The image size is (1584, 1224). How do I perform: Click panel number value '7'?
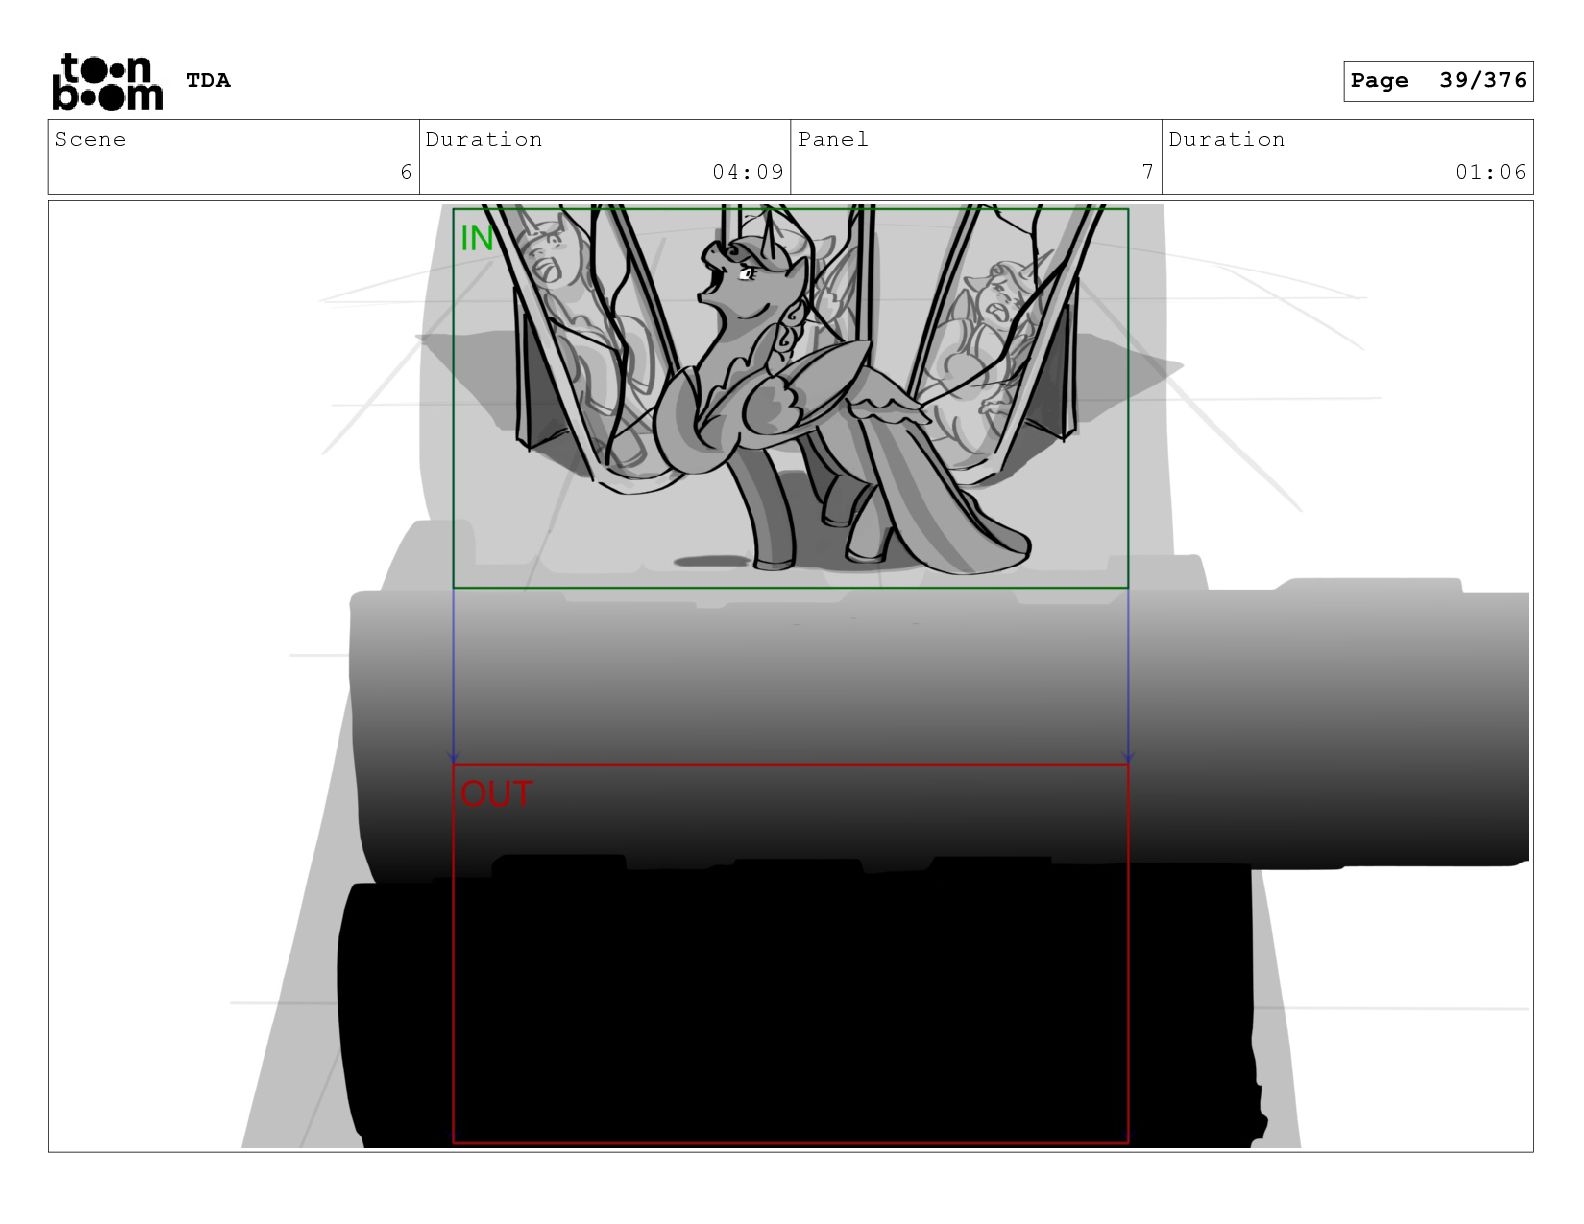[x=1148, y=172]
